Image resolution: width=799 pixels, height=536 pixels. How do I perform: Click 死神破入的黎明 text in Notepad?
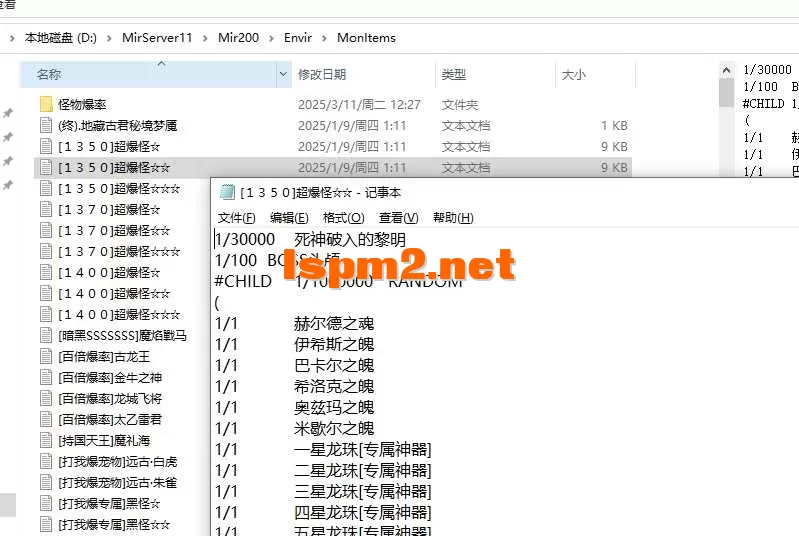(350, 239)
